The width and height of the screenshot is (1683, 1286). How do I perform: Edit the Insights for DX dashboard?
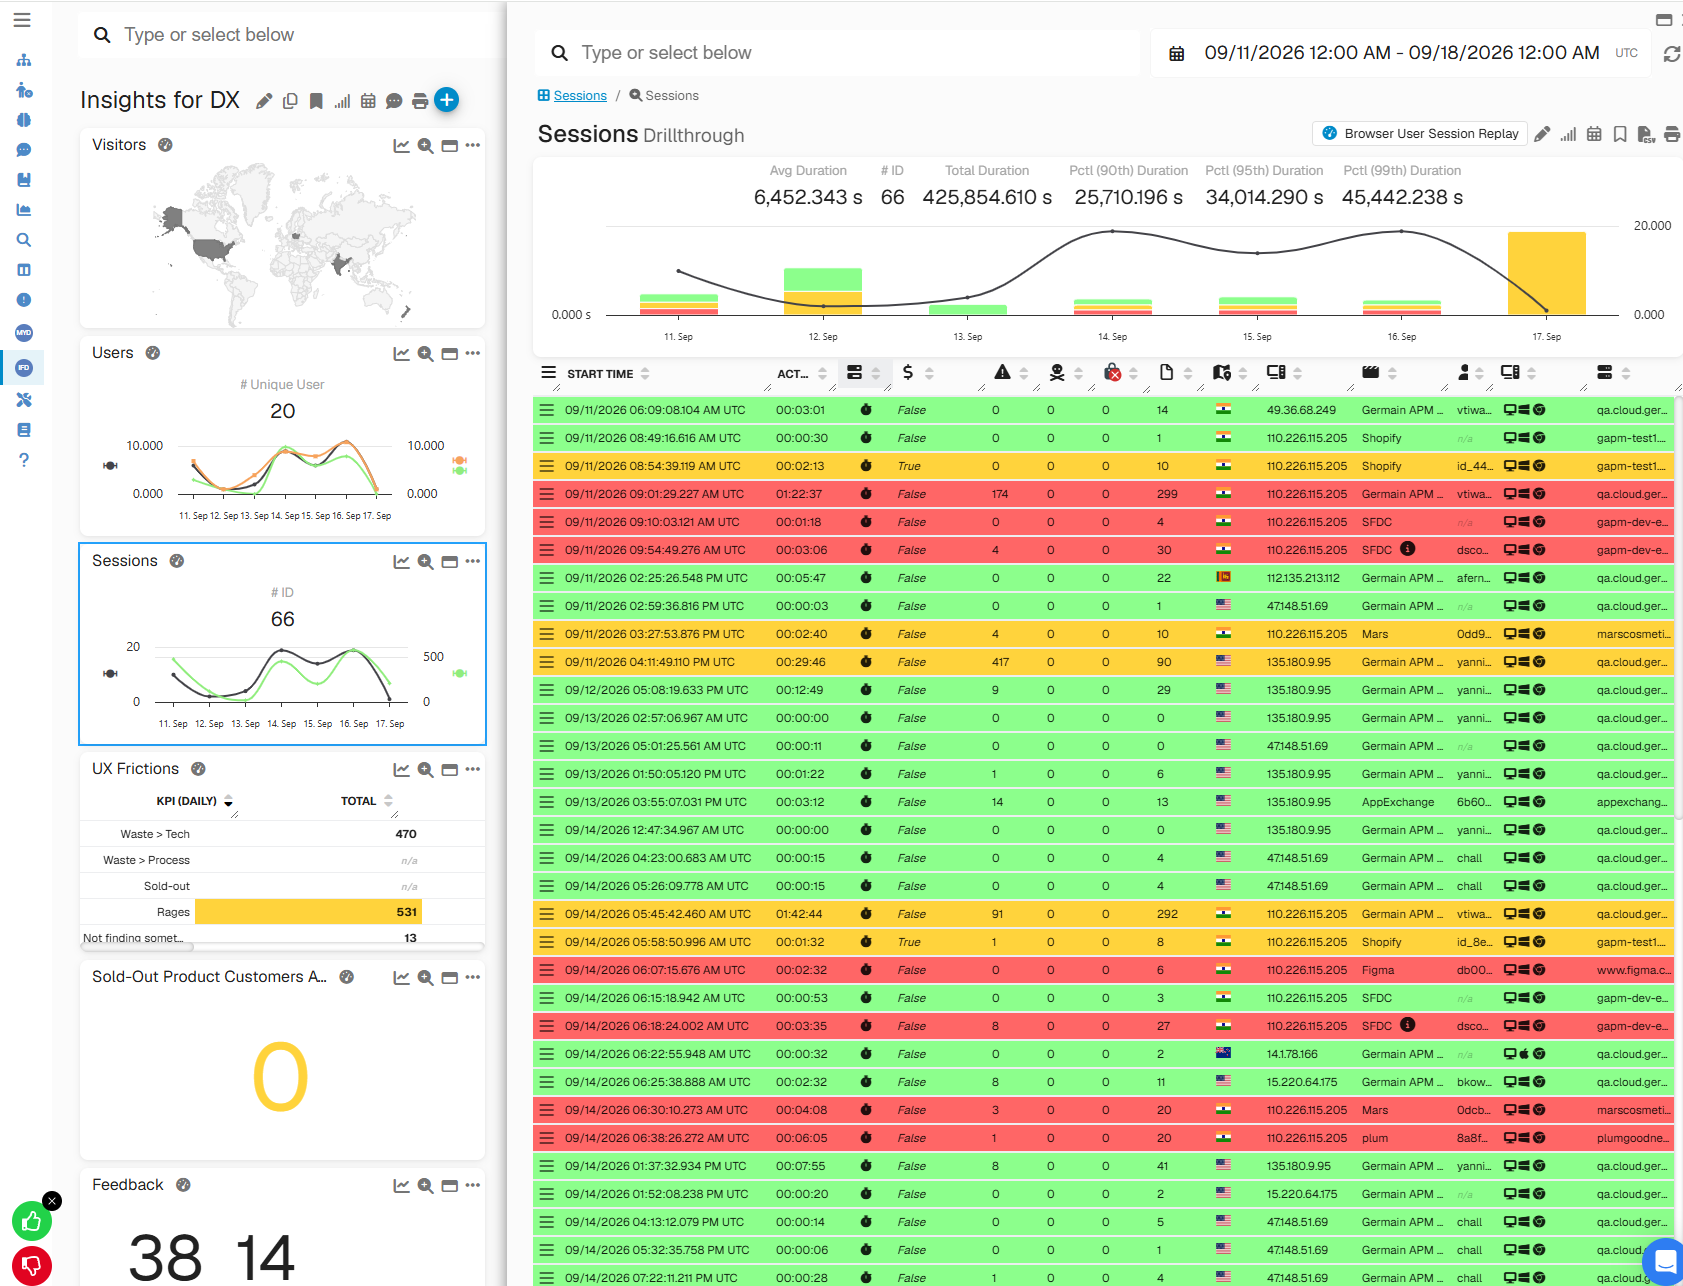tap(264, 101)
